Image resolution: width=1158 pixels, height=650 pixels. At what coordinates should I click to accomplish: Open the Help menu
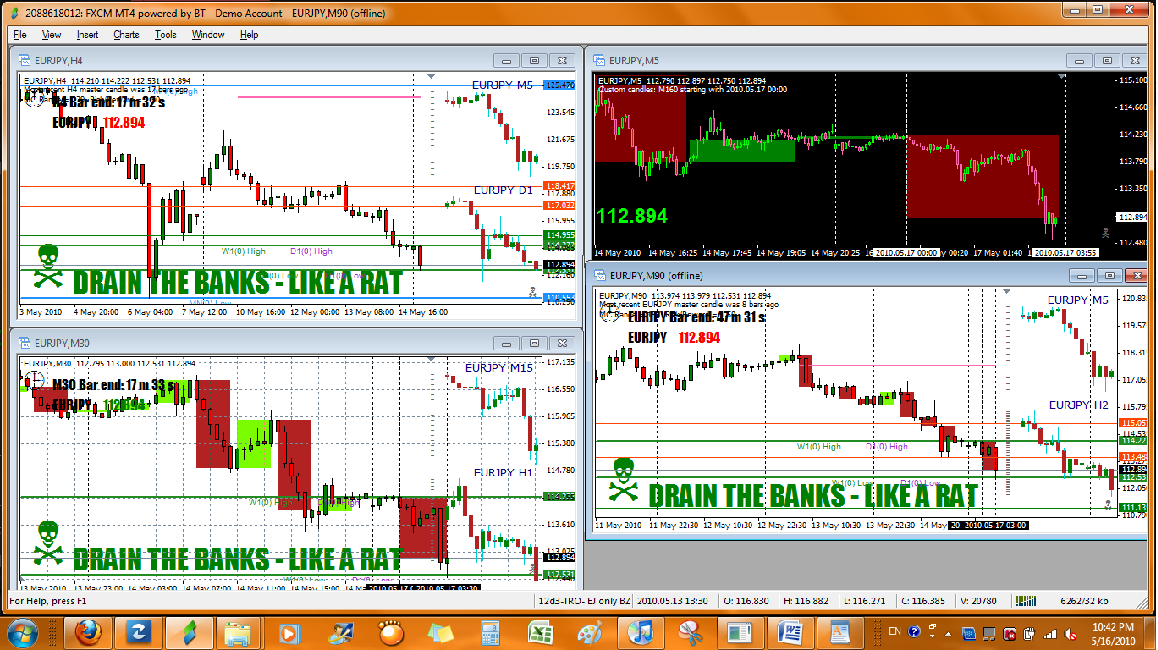coord(249,35)
